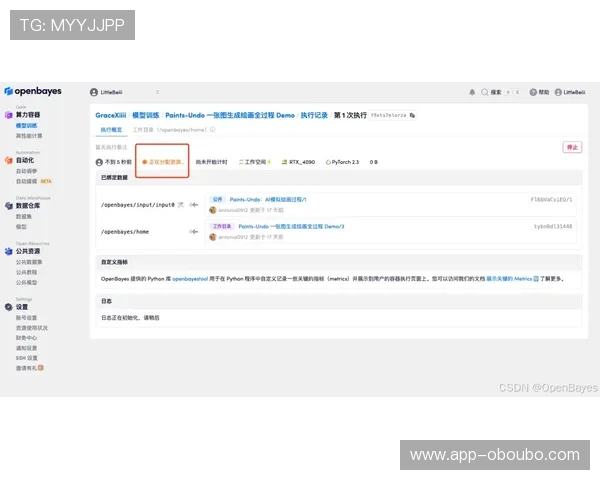Open the 自动化 sidebar section icon
600x480 pixels.
coord(8,160)
